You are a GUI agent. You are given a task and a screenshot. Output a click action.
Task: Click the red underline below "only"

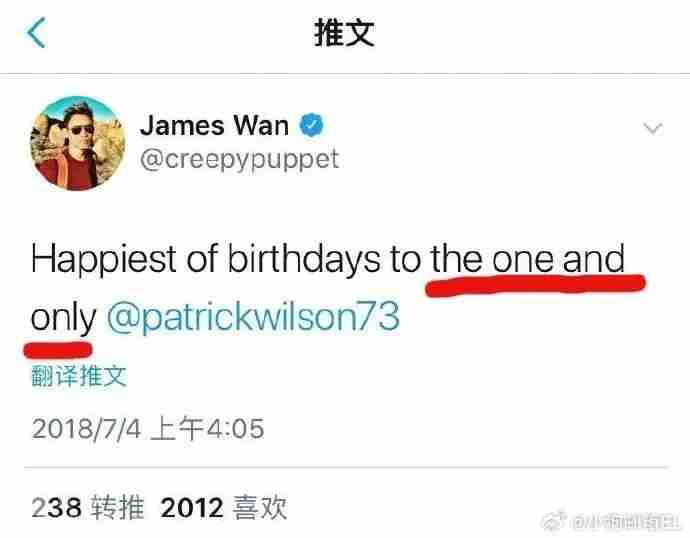pyautogui.click(x=58, y=350)
